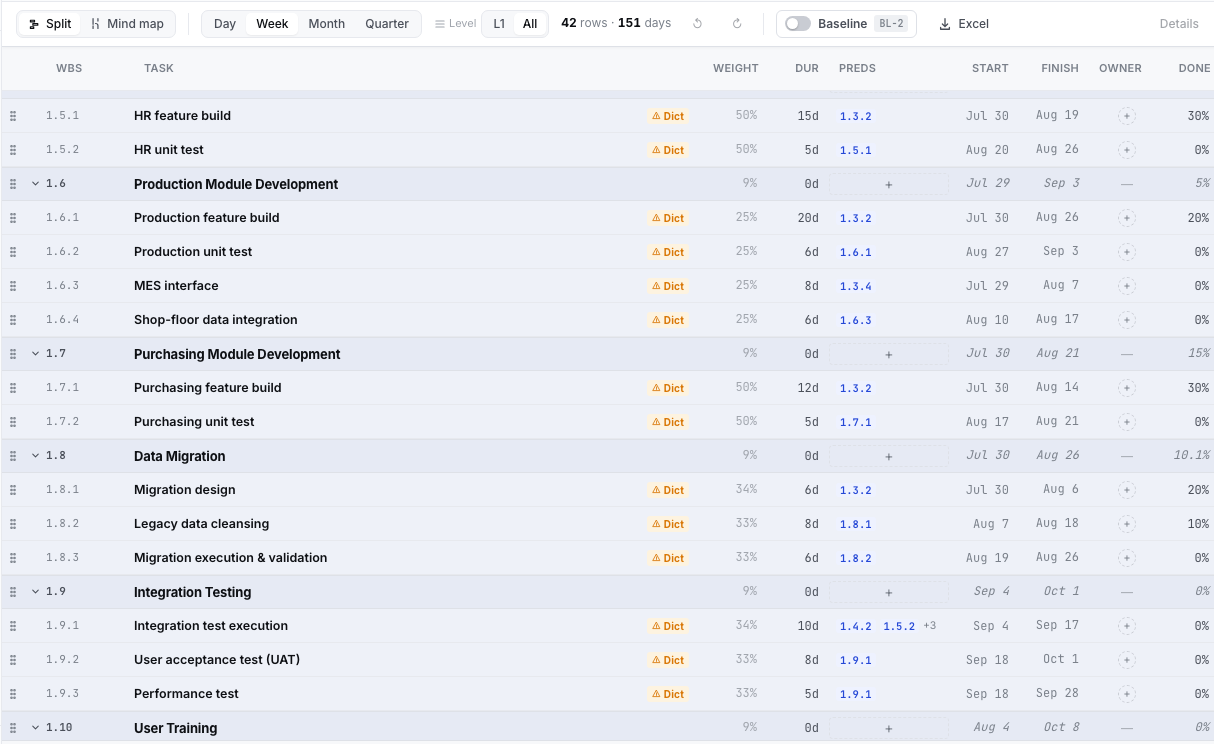
Task: Collapse Integration Testing group 1.9
Action: [35, 592]
